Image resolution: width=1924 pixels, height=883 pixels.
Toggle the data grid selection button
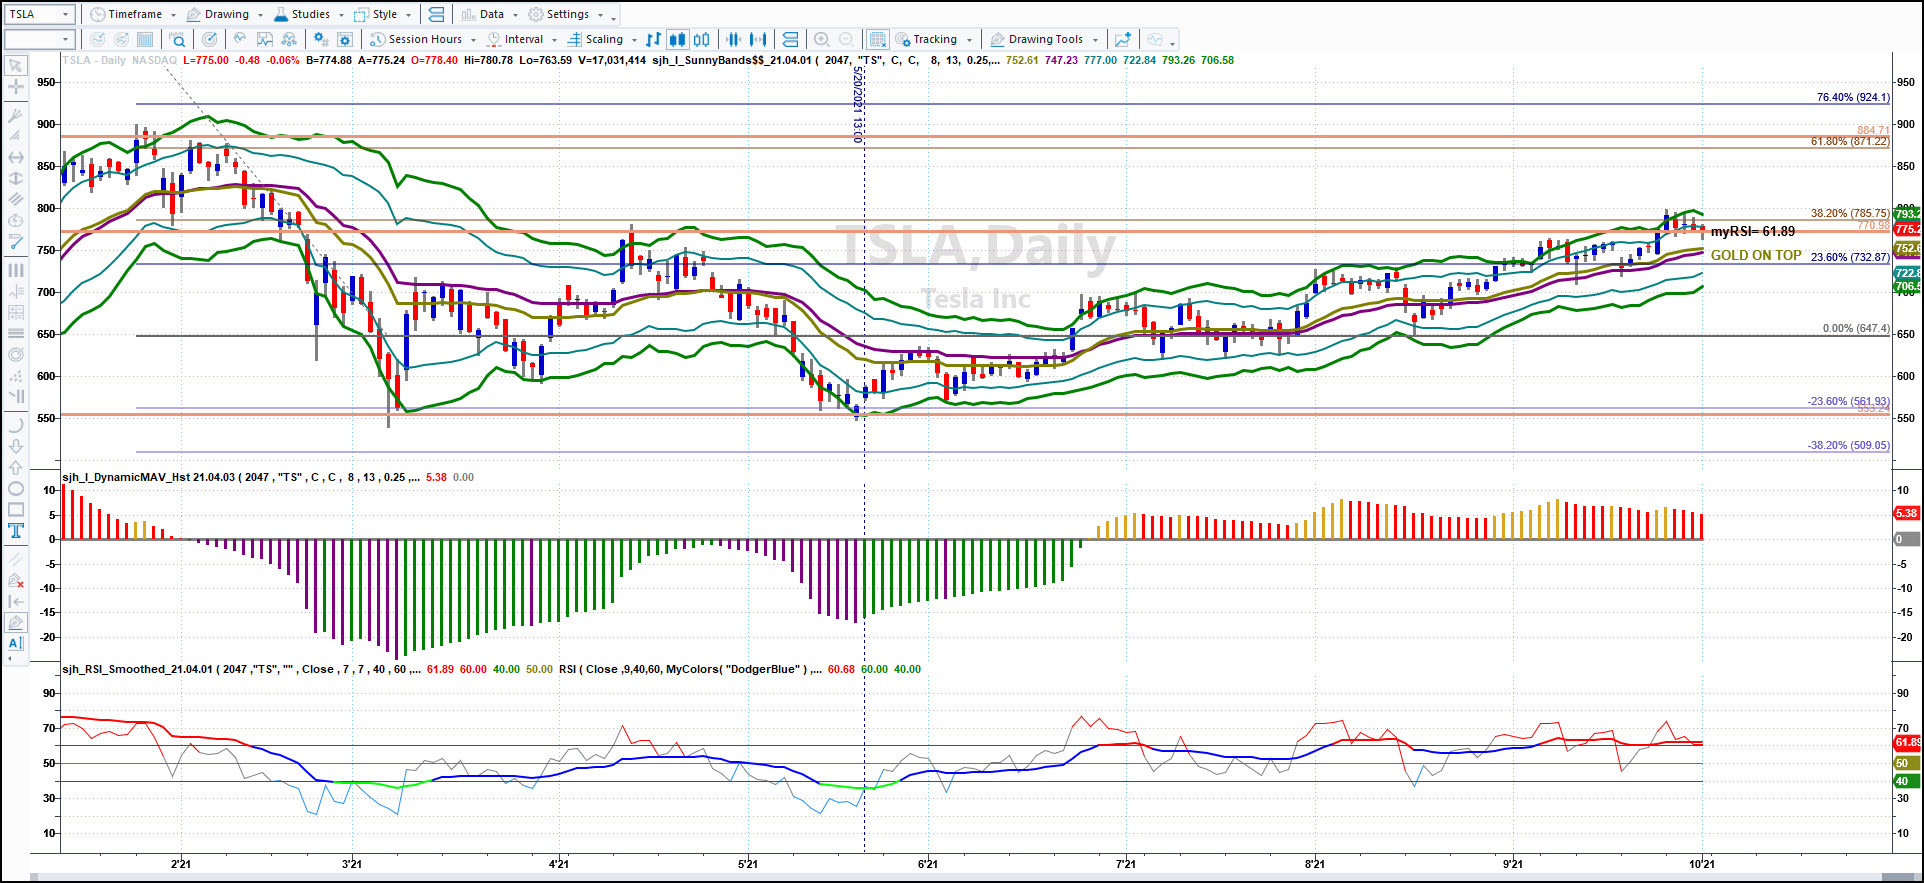(x=877, y=39)
